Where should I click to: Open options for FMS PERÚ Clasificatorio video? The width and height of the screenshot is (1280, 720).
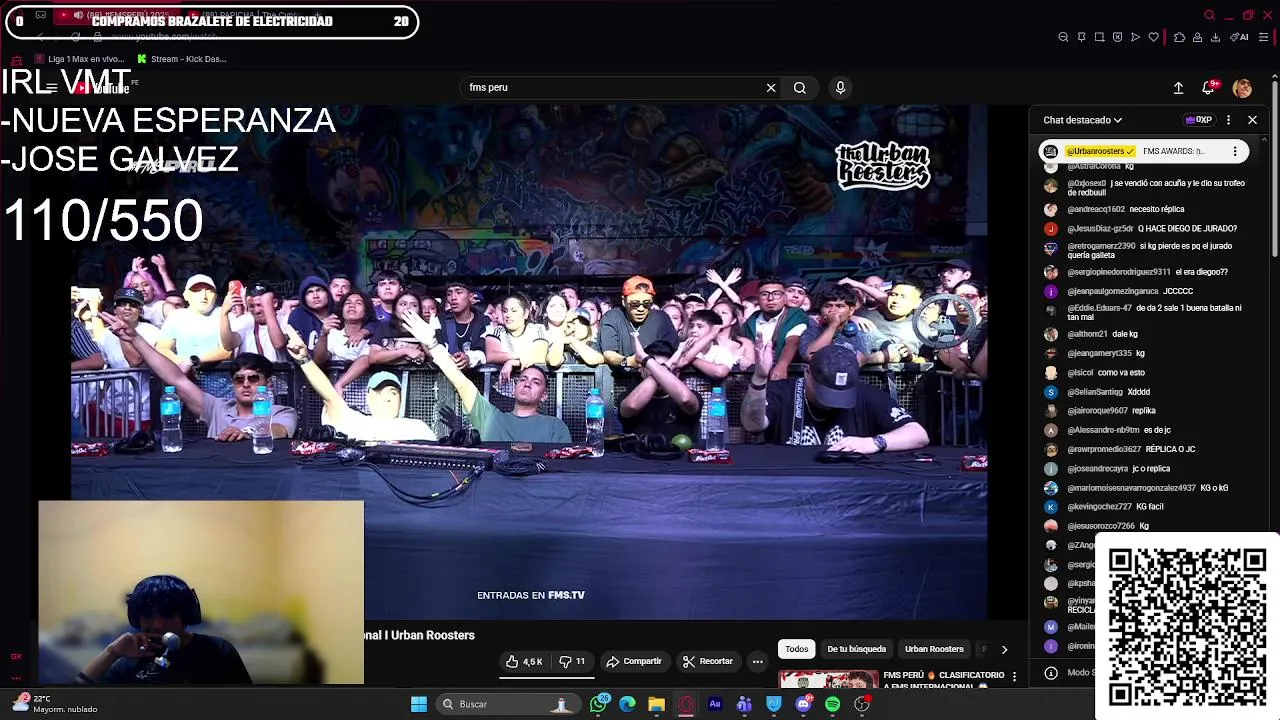point(1014,677)
